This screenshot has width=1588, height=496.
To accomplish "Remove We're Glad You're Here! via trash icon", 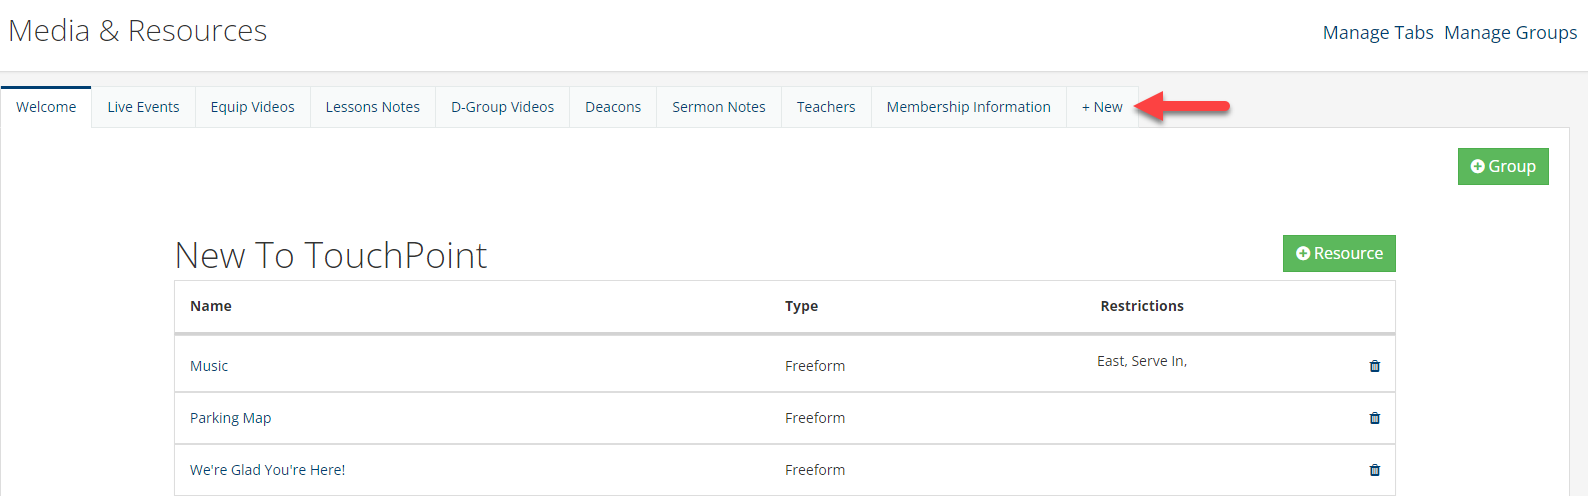I will point(1374,470).
